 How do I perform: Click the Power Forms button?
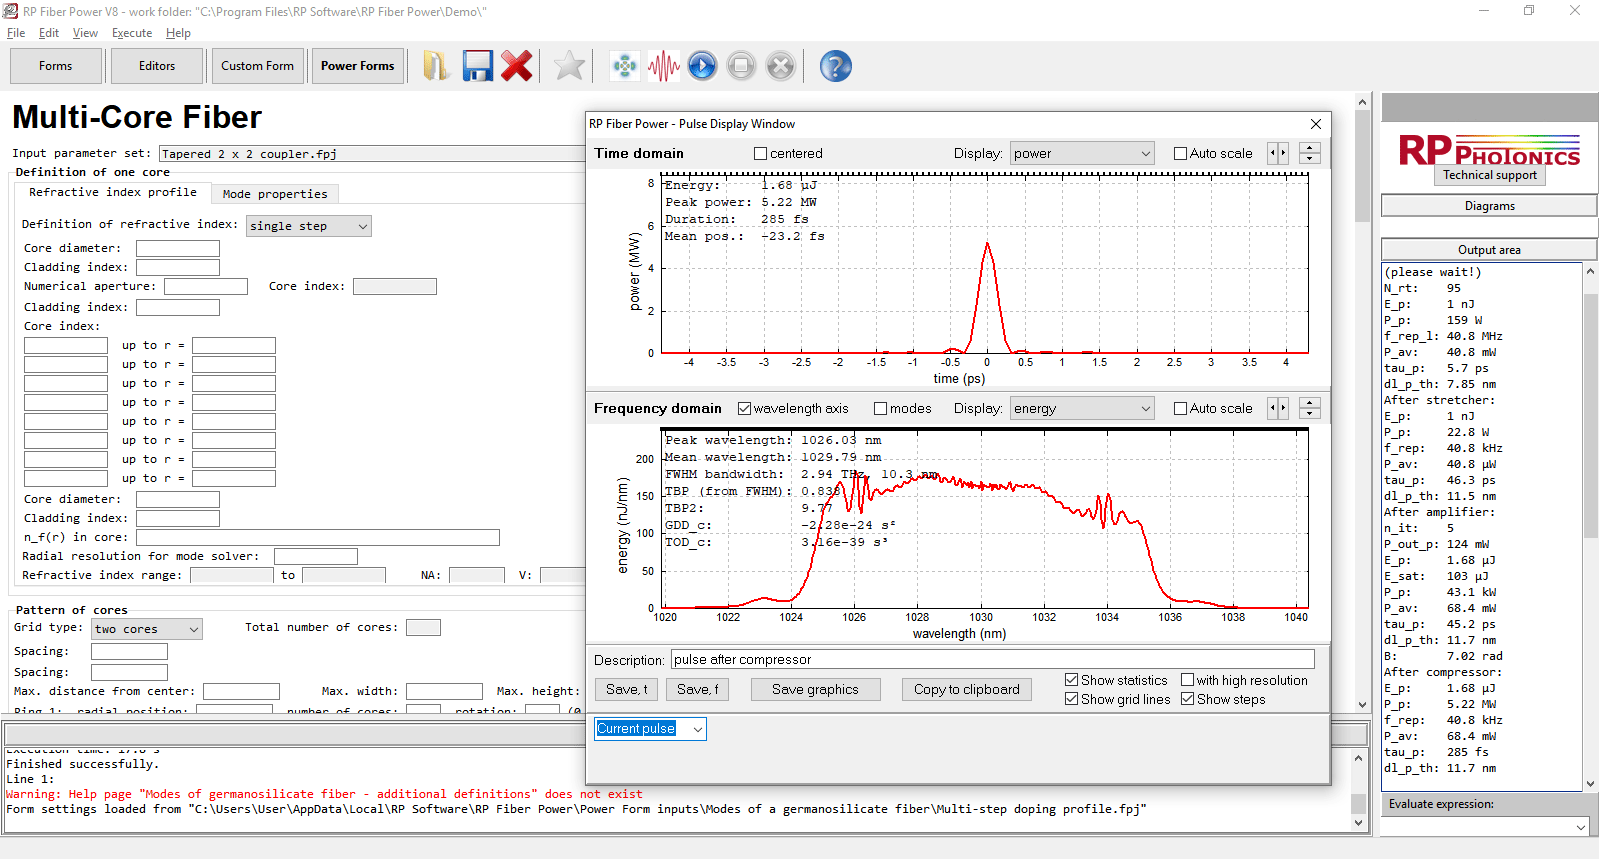pyautogui.click(x=358, y=66)
